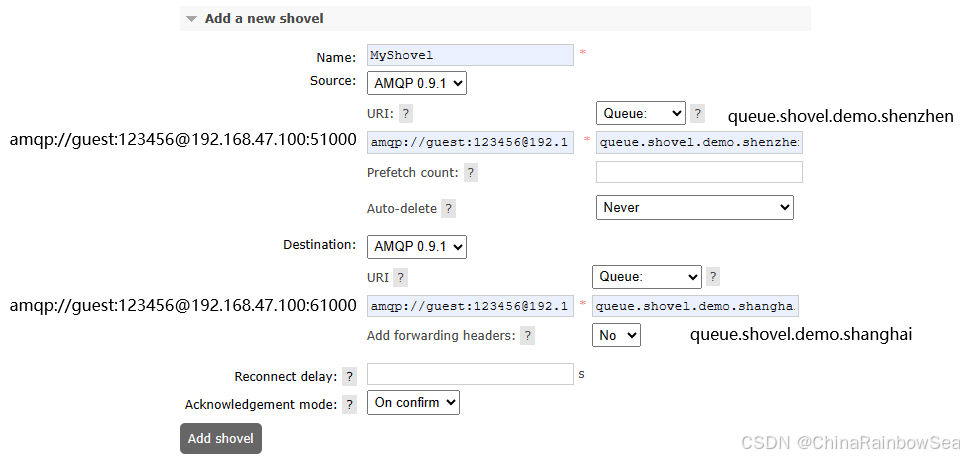Screen dimensions: 964x460
Task: Show help for Auto-delete option
Action: (449, 209)
